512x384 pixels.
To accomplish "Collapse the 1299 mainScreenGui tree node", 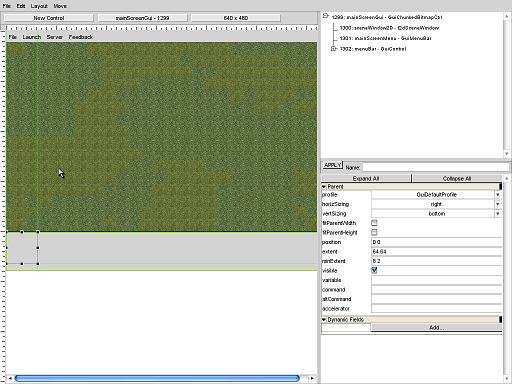I will point(326,16).
